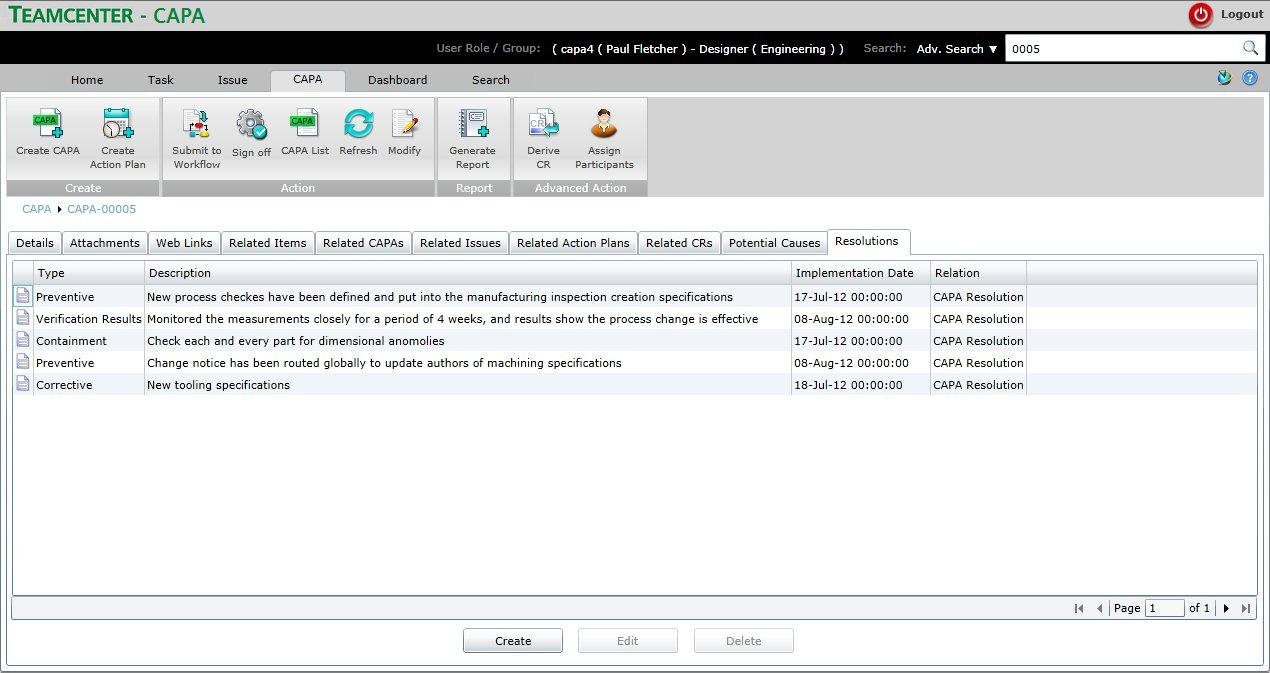This screenshot has height=673, width=1270.
Task: Click the Sign off gear icon
Action: pos(251,125)
